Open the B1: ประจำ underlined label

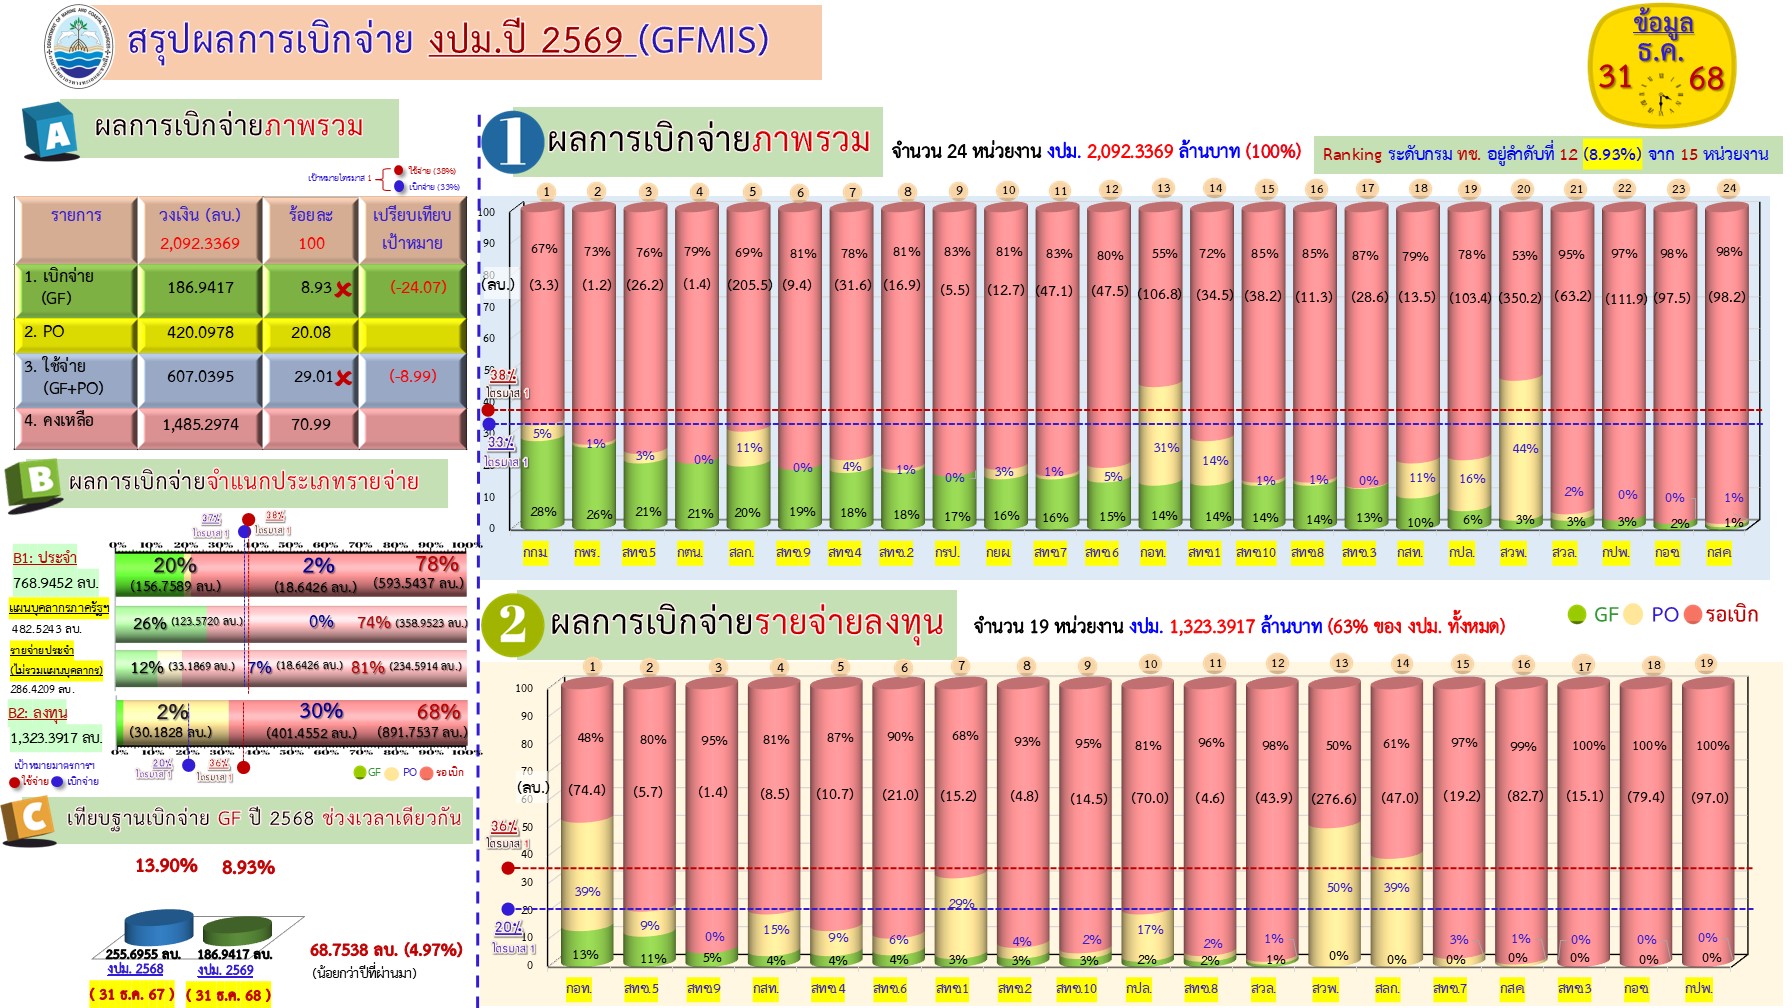(45, 558)
